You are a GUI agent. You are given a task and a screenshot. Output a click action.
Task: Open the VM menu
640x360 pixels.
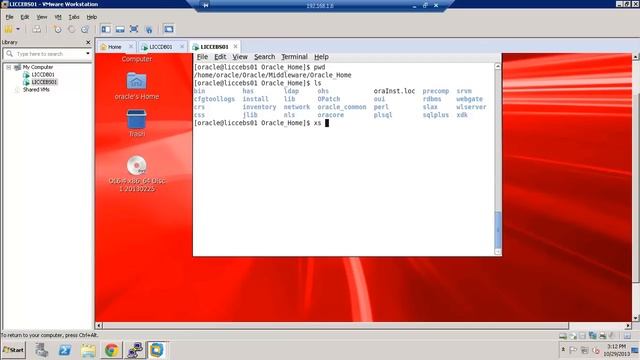(58, 17)
